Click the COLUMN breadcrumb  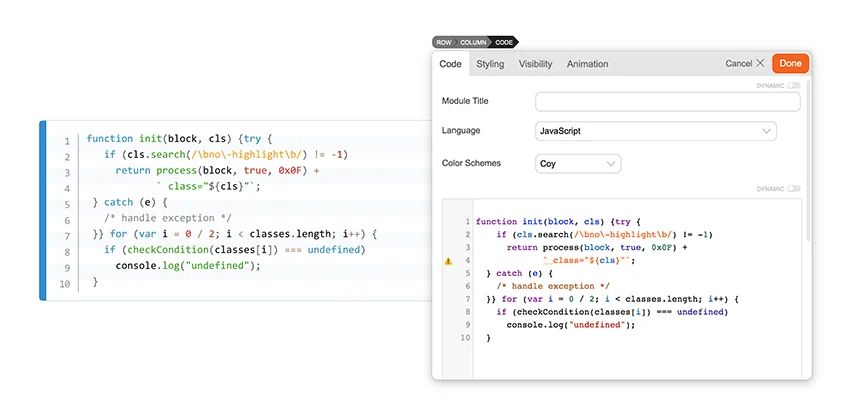point(473,42)
